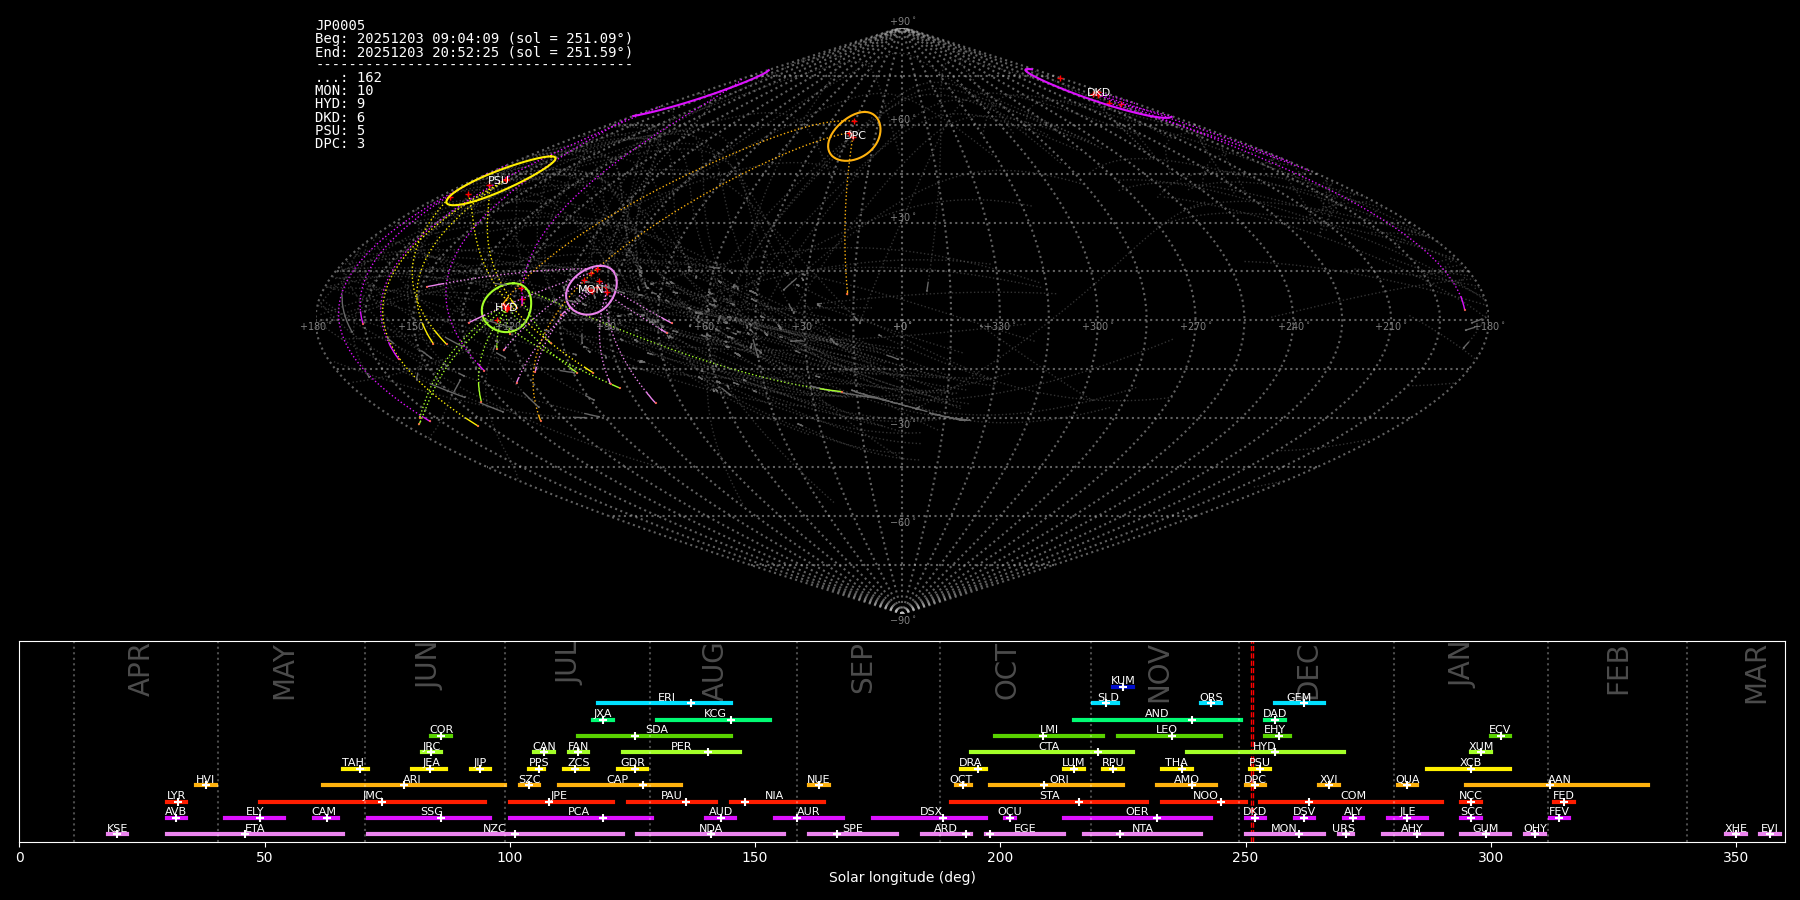This screenshot has height=900, width=1800.
Task: Click the 250 tick on solar longitude axis
Action: [1245, 857]
